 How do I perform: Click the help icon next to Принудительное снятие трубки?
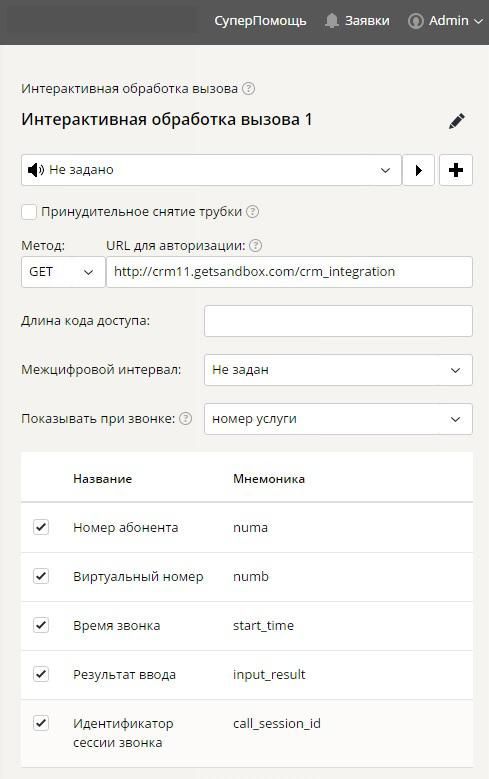252,212
